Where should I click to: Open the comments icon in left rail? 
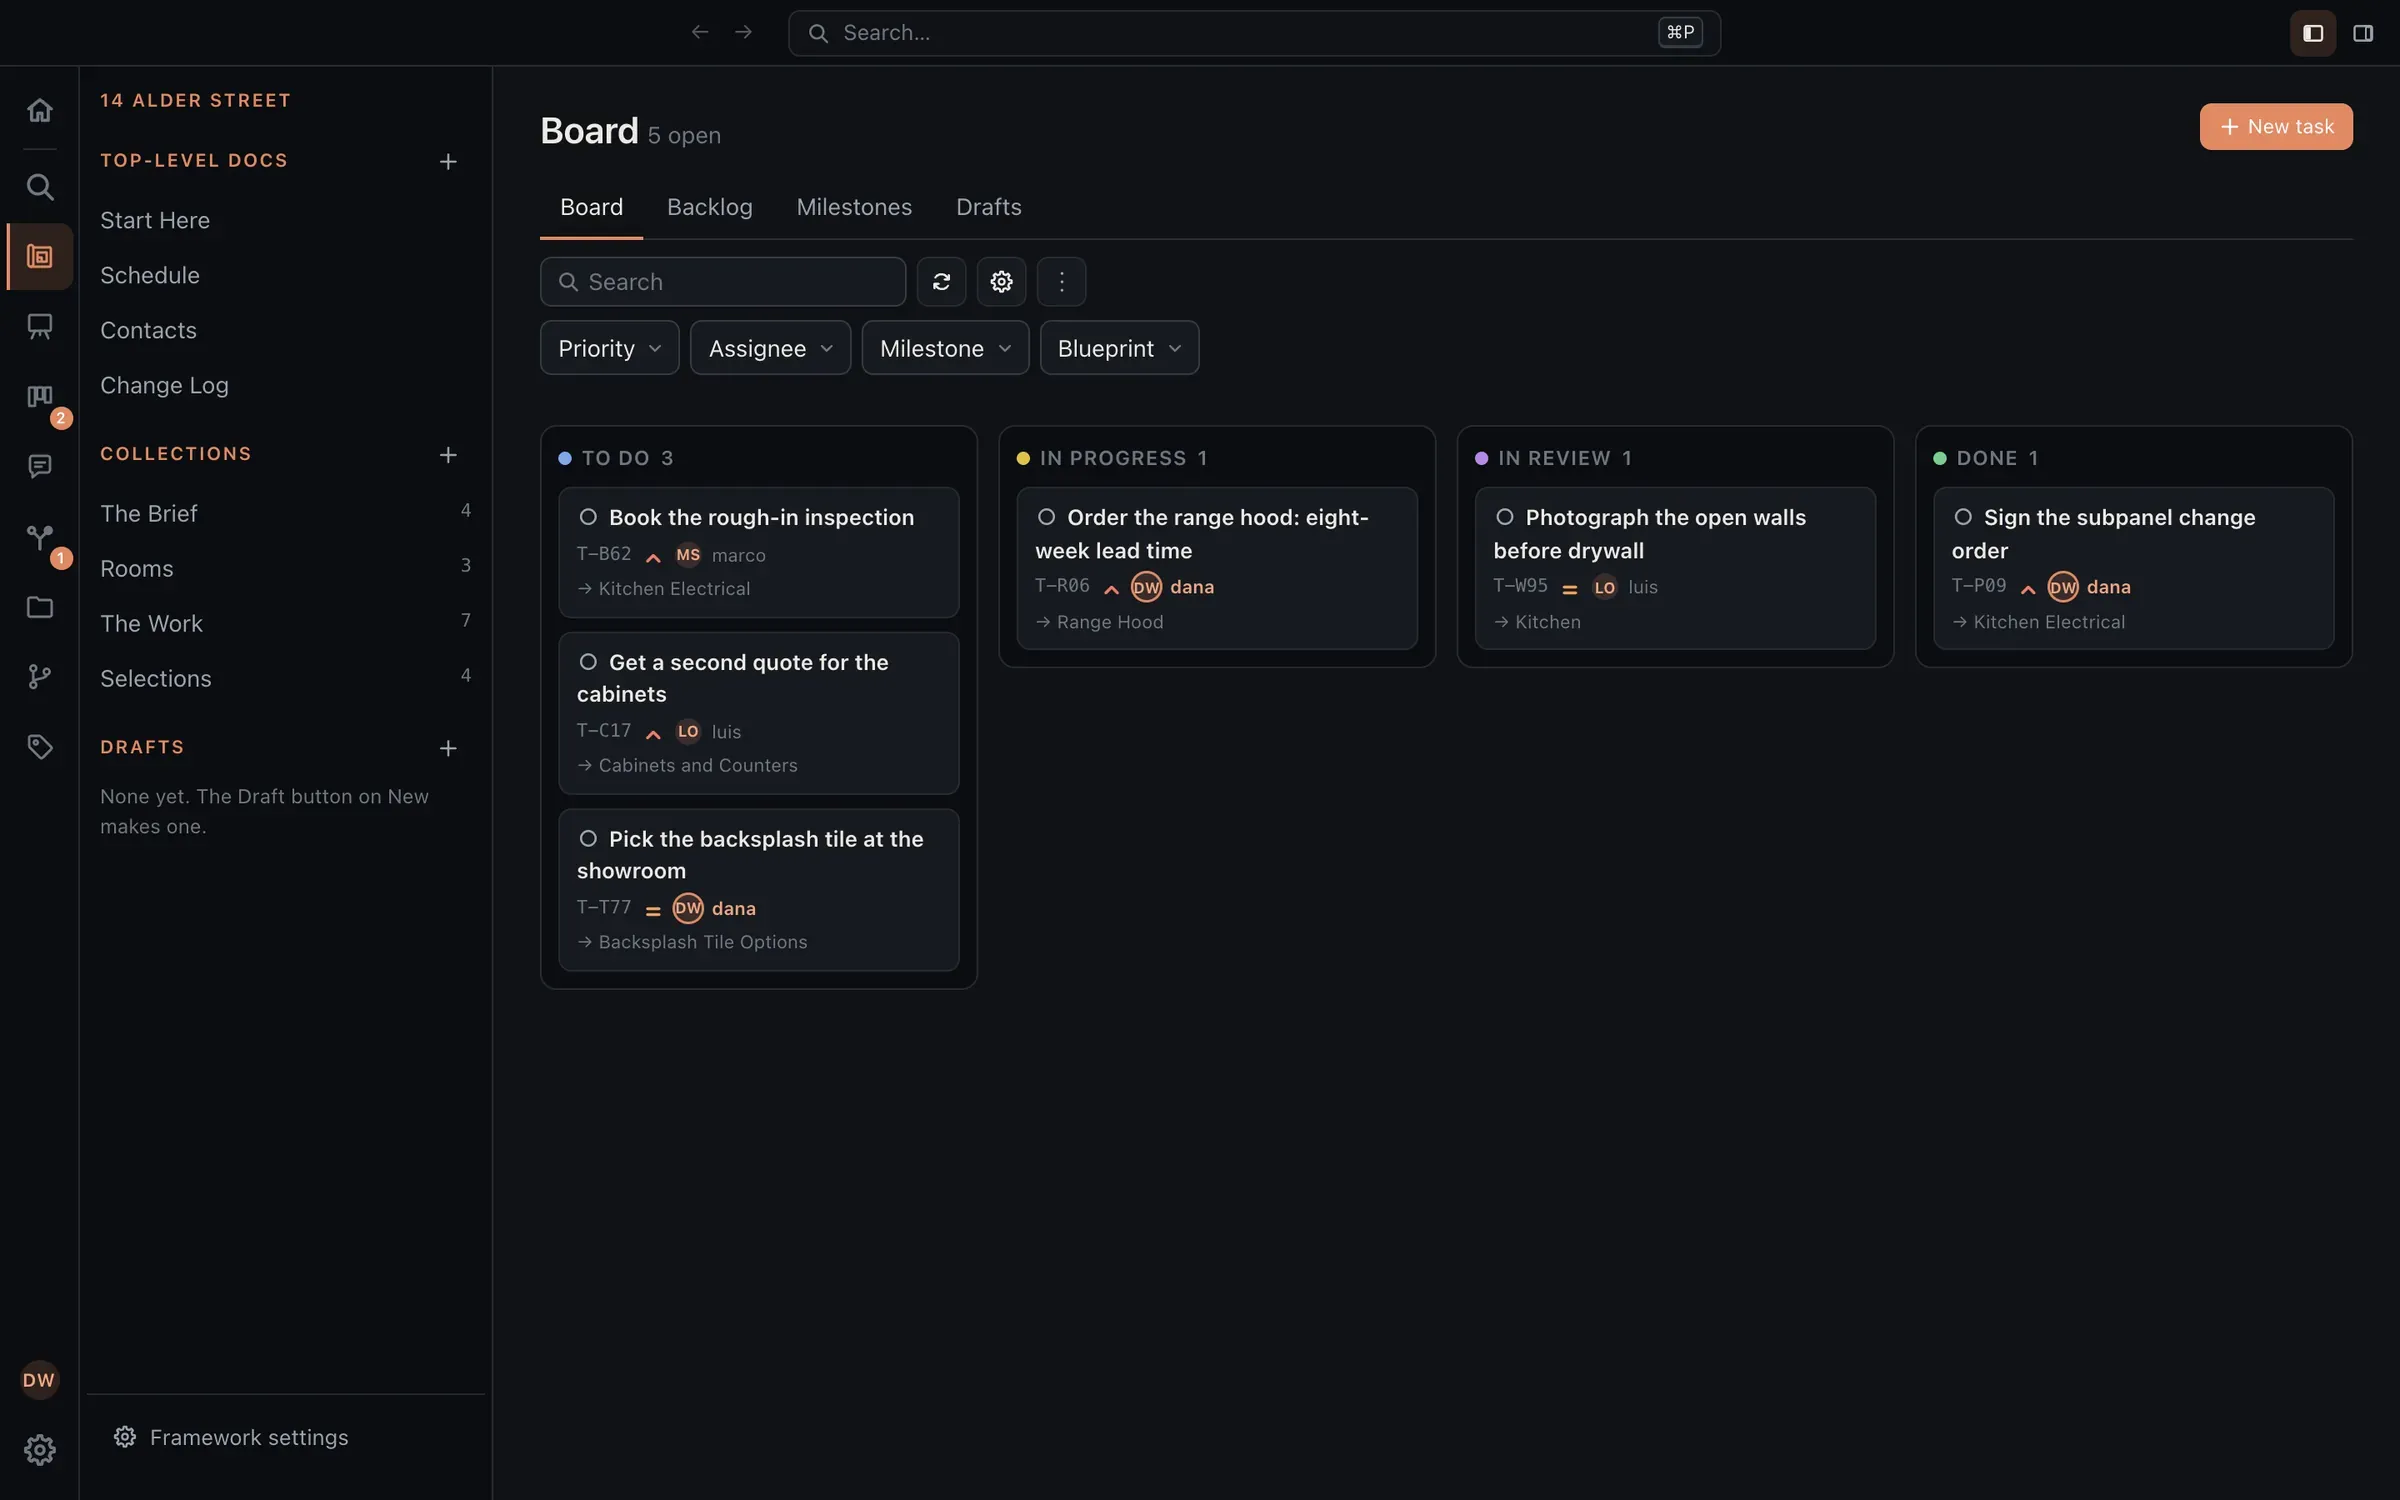(39, 466)
